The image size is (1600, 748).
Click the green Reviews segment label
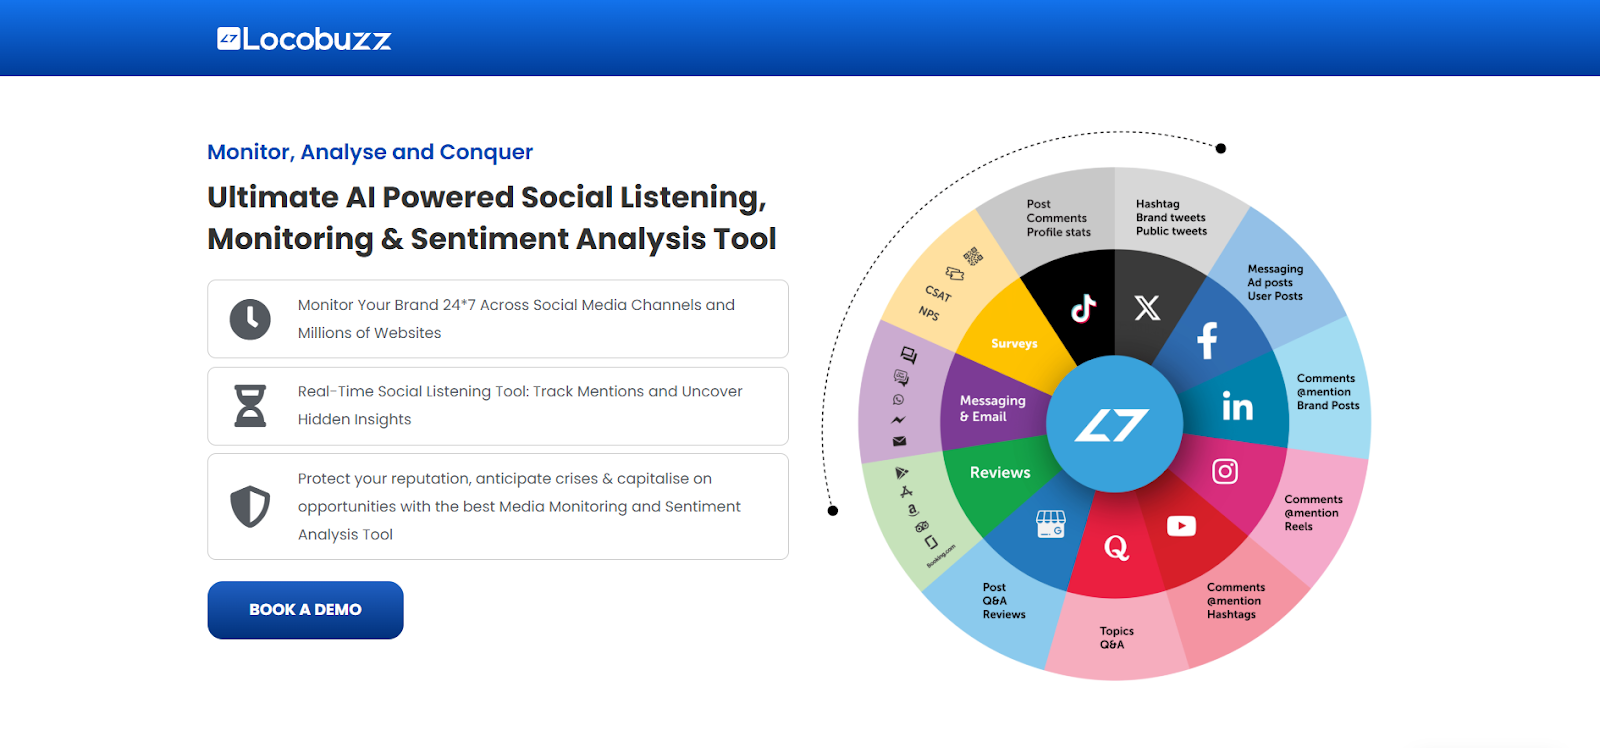pos(1000,472)
